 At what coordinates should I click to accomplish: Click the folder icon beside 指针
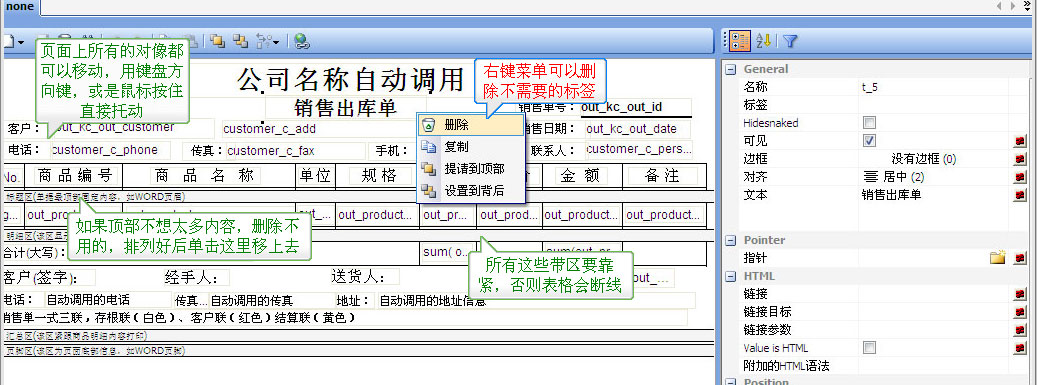point(997,258)
